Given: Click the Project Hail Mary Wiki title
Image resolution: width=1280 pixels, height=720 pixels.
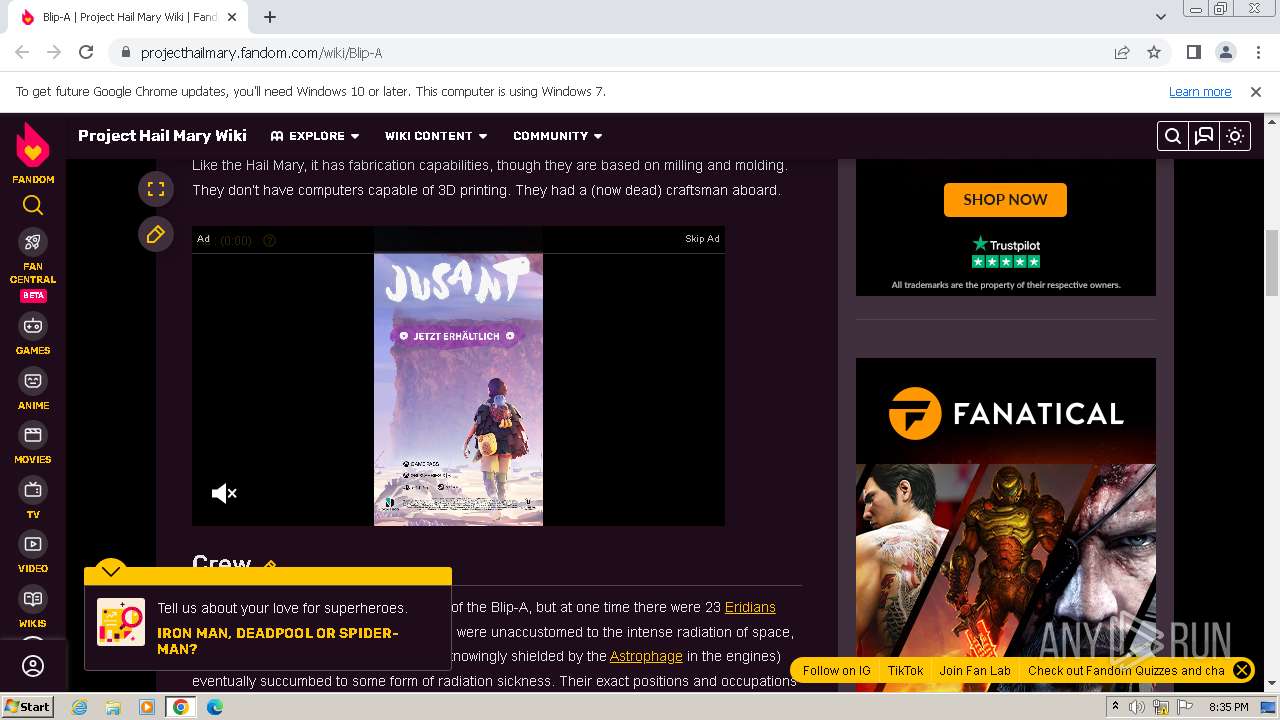Looking at the screenshot, I should click(x=162, y=136).
